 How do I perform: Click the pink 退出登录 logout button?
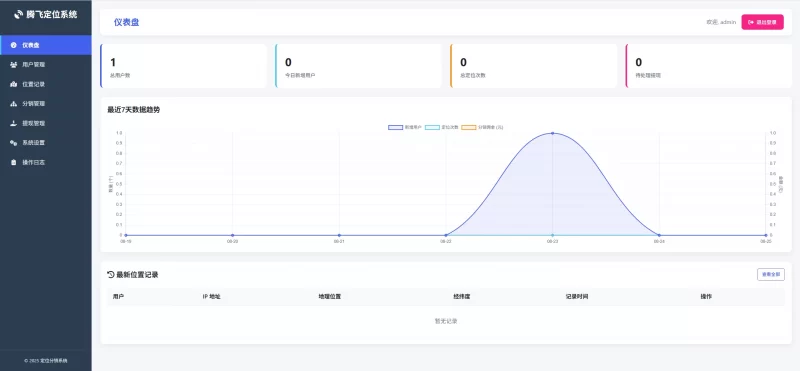click(x=762, y=22)
